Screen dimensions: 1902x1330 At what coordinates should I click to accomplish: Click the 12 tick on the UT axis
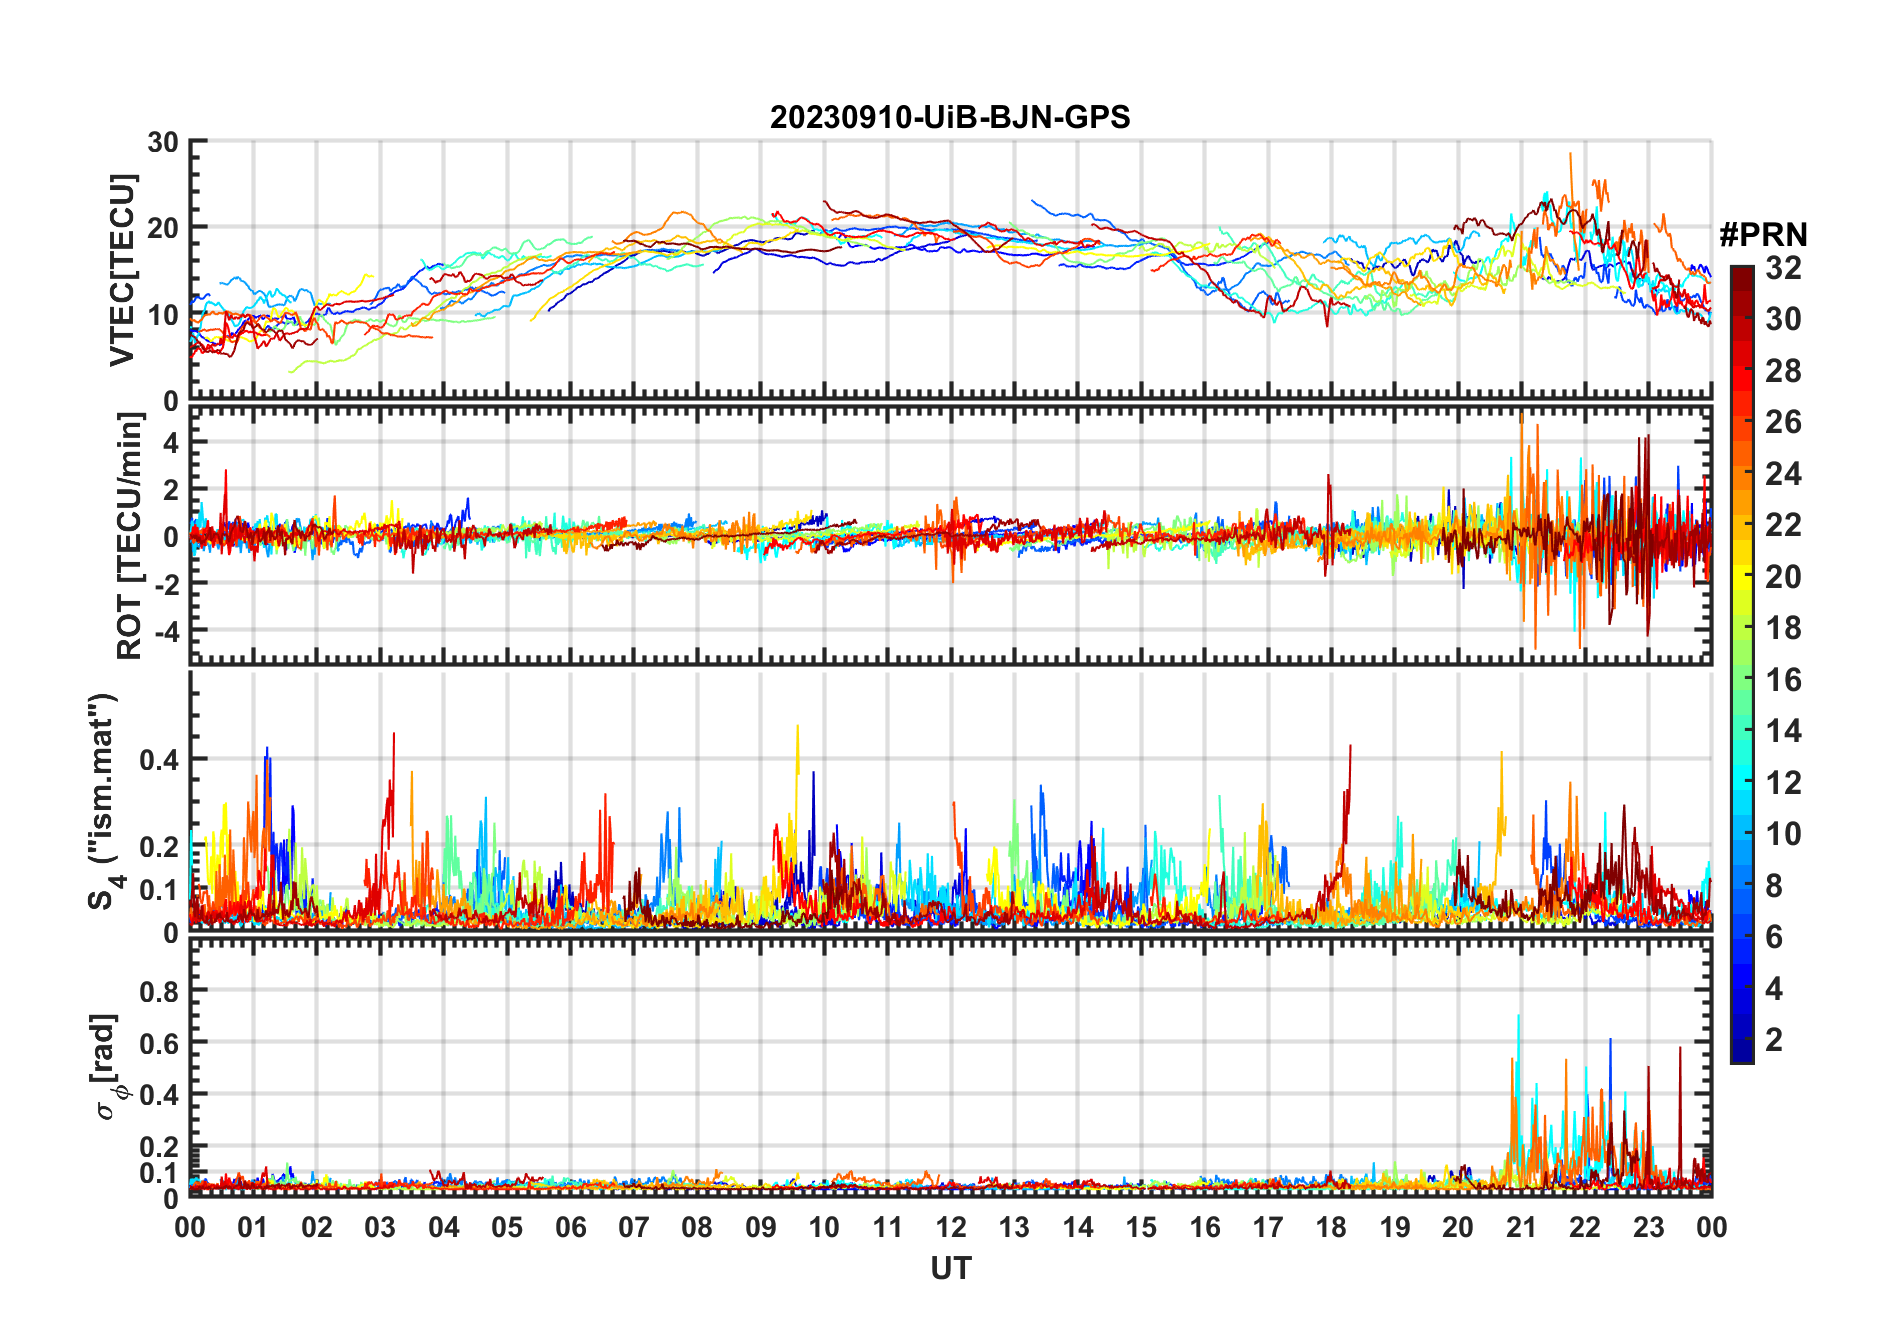[951, 1227]
